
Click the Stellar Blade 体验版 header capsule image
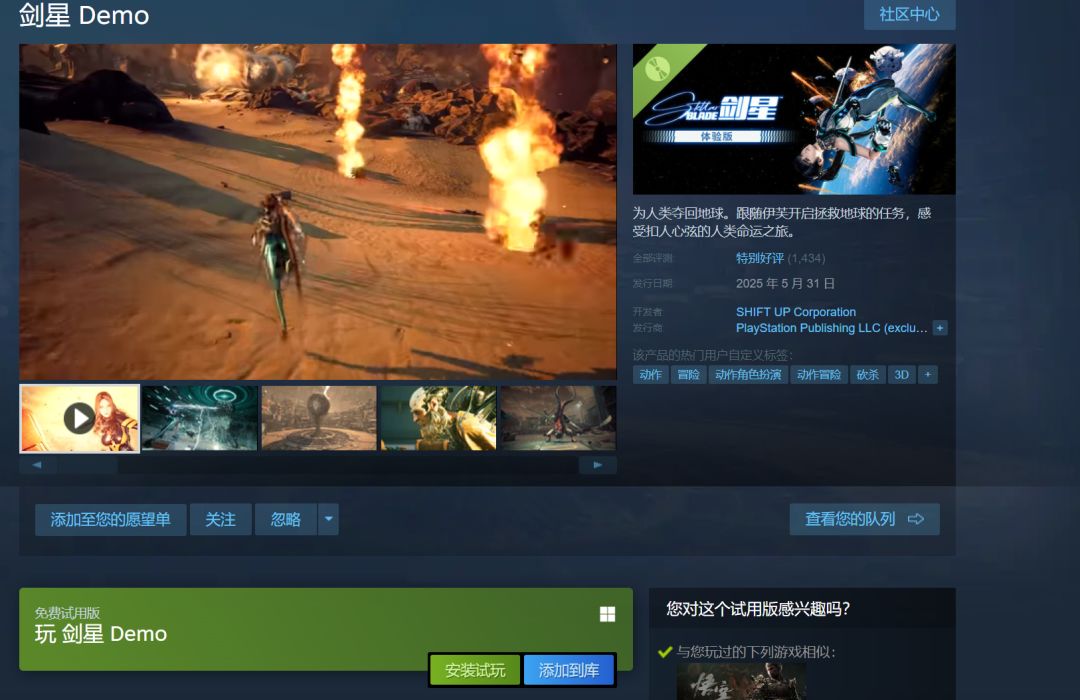(794, 119)
